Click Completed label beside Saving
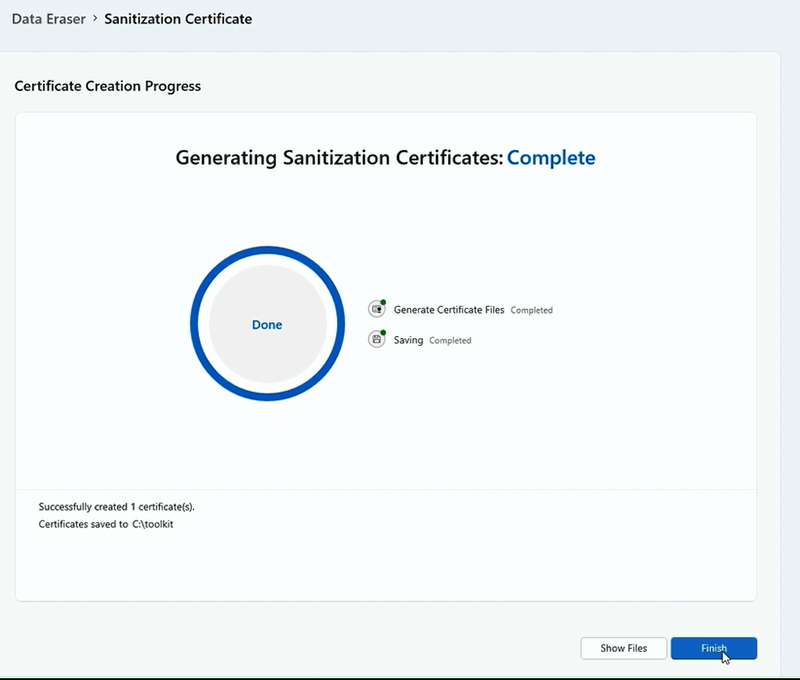The height and width of the screenshot is (680, 800). click(449, 340)
